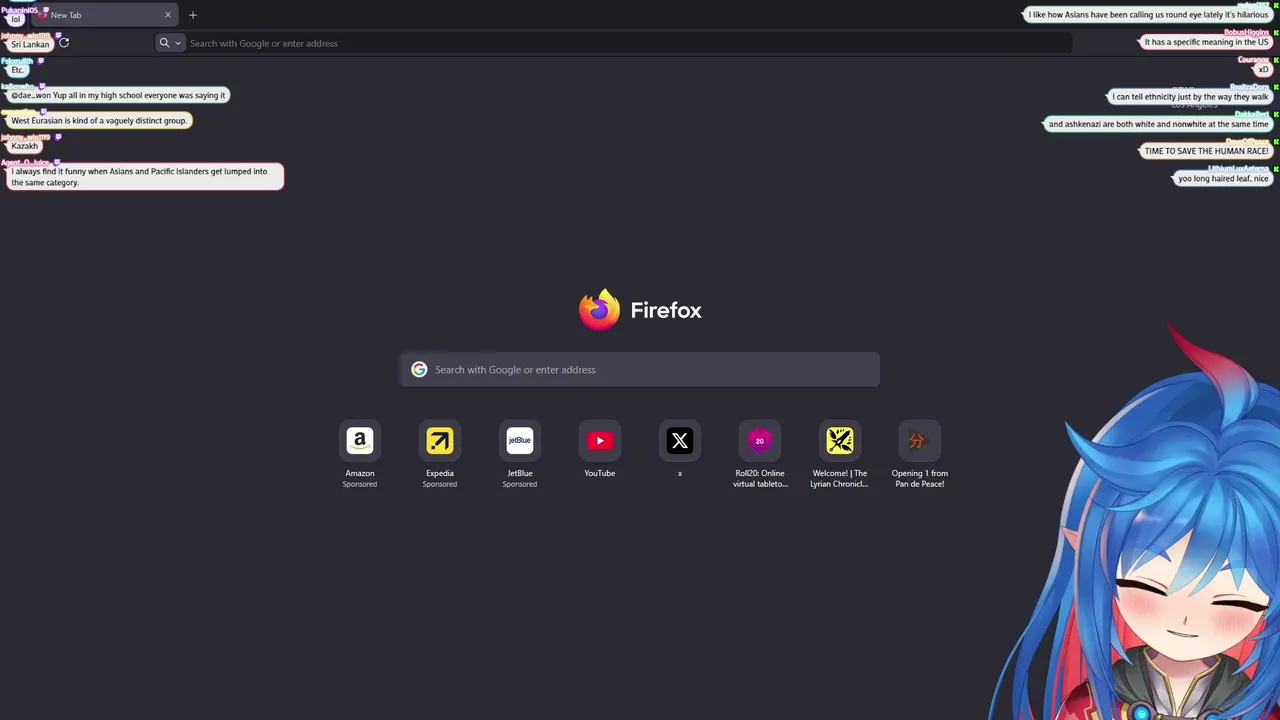1280x720 pixels.
Task: Focus the top address bar
Action: pyautogui.click(x=614, y=43)
